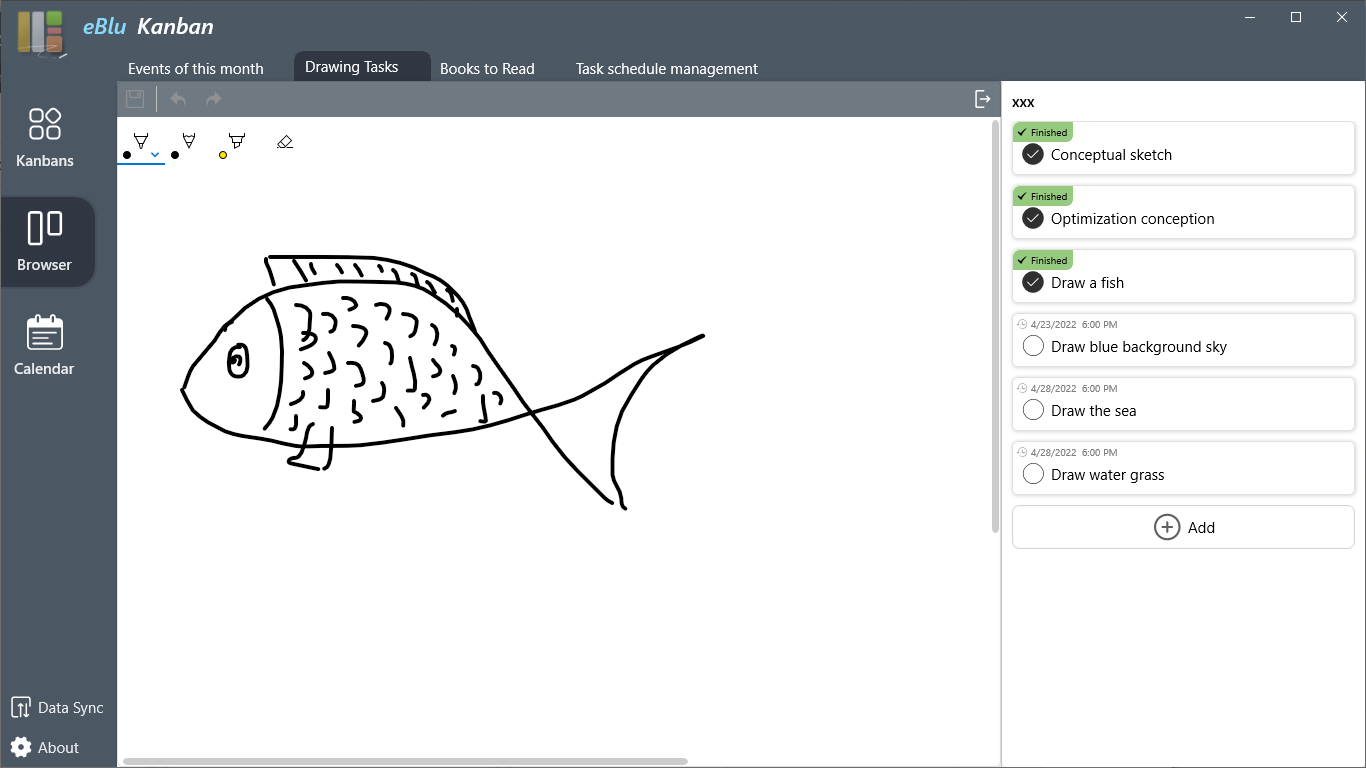Click the exit drawing icon

[982, 98]
